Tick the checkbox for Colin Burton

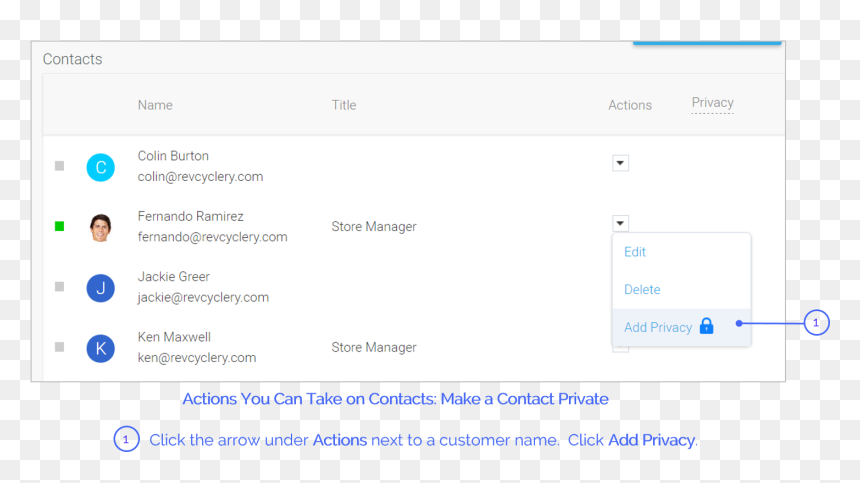(x=60, y=166)
